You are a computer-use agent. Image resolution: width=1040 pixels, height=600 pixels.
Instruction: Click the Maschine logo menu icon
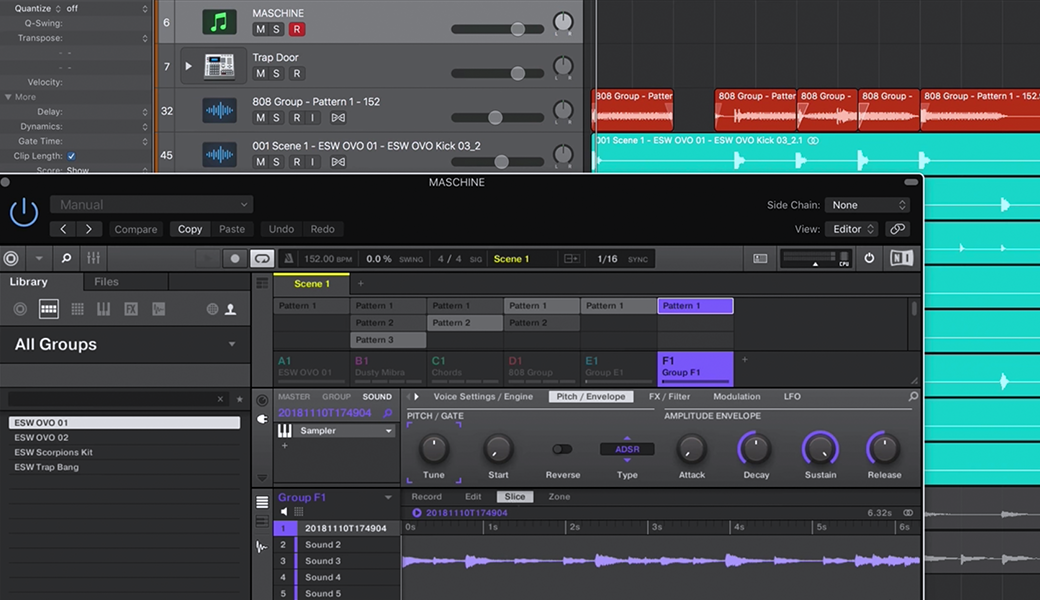point(11,259)
